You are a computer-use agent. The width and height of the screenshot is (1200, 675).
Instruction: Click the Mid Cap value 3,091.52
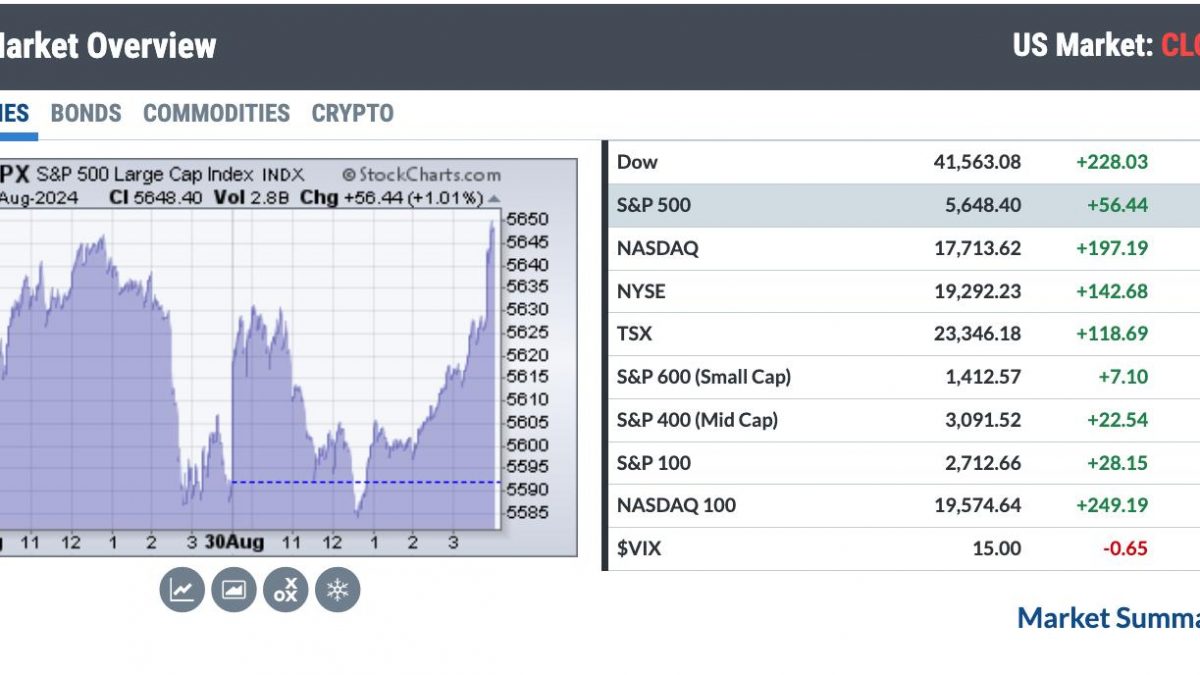[x=981, y=420]
